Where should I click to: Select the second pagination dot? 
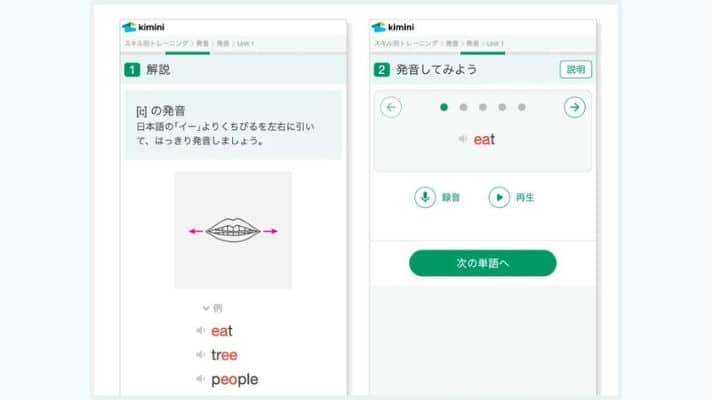tap(463, 107)
